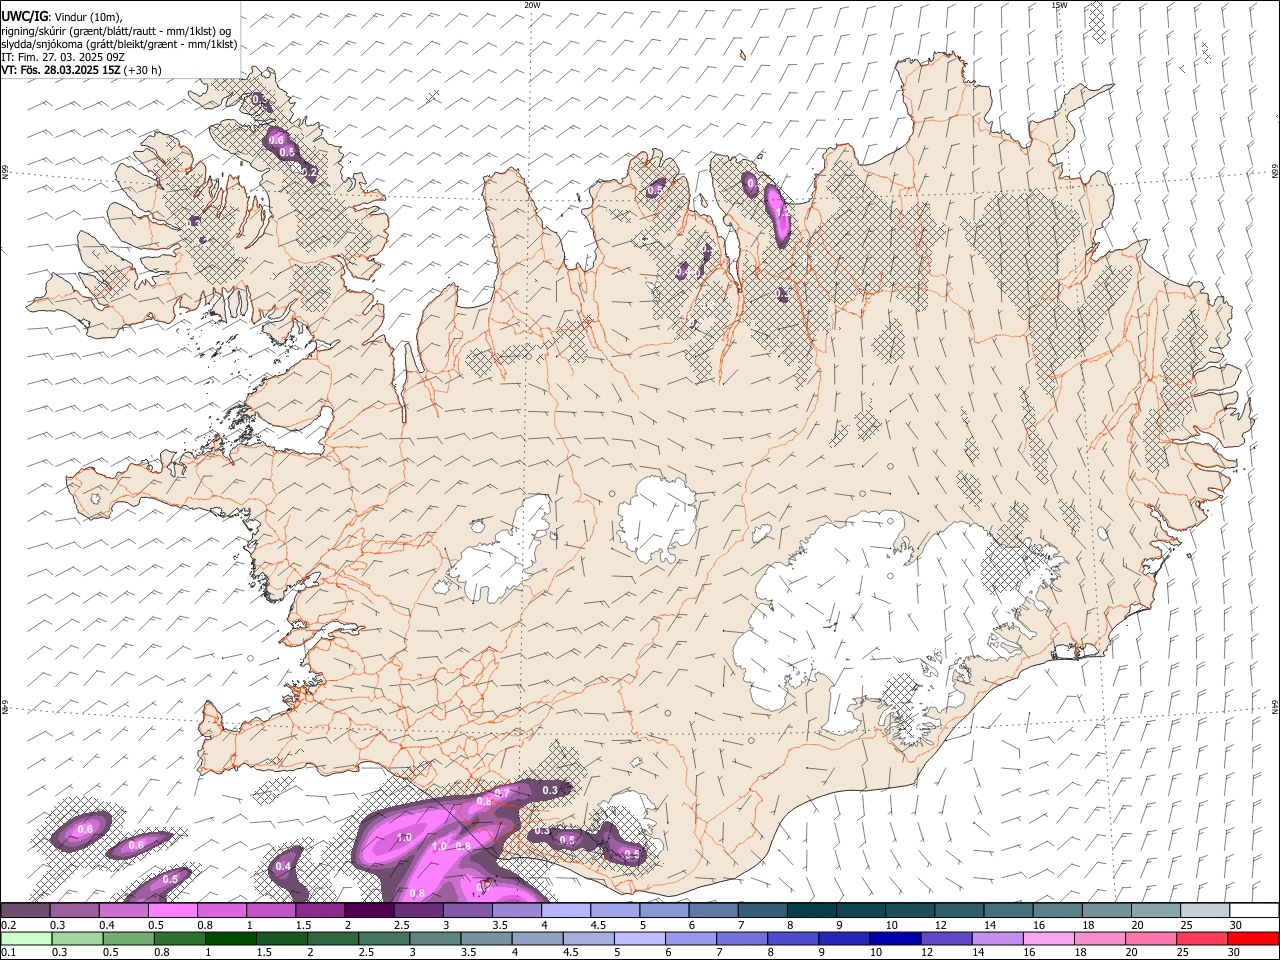Viewport: 1280px width, 960px height.
Task: Click the 15W longitude label
Action: (x=1059, y=5)
